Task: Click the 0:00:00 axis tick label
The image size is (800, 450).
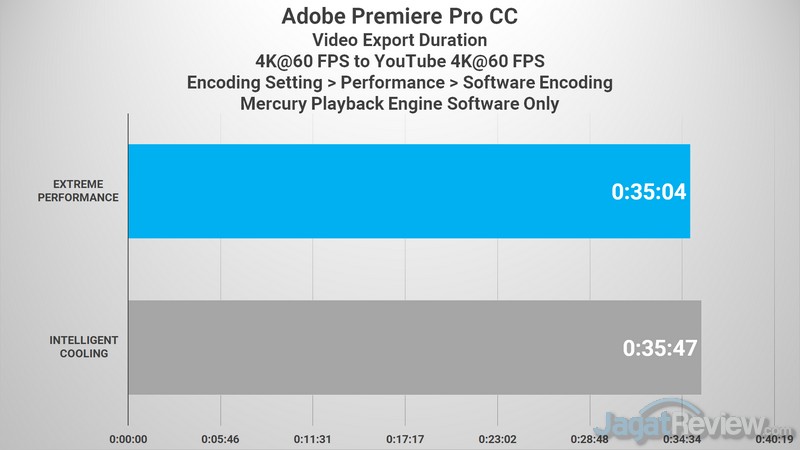Action: coord(128,438)
